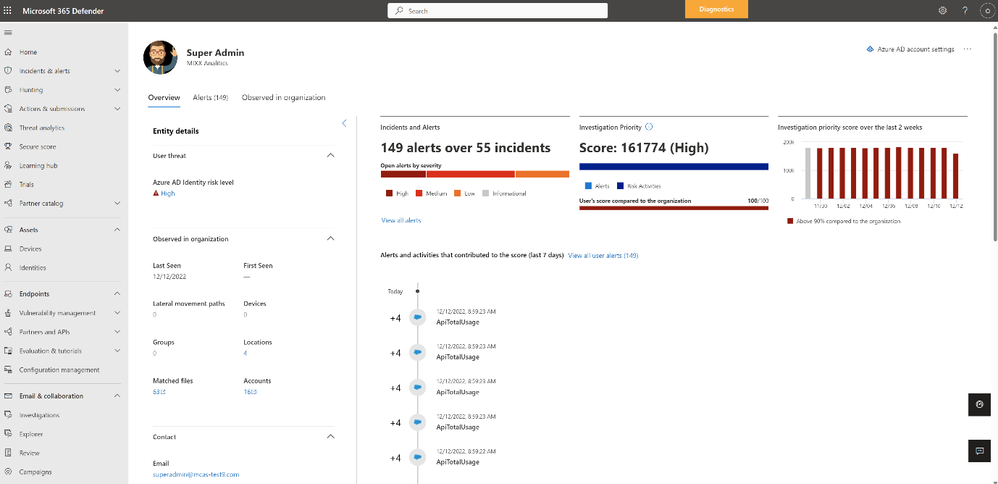Open Secure score trophy icon
Viewport: 998px width, 484px height.
pos(8,146)
